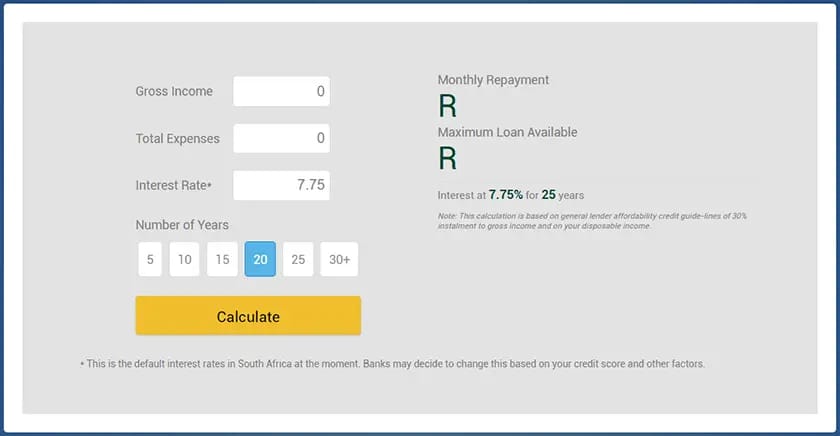Focus the Total Expenses input box

point(281,138)
